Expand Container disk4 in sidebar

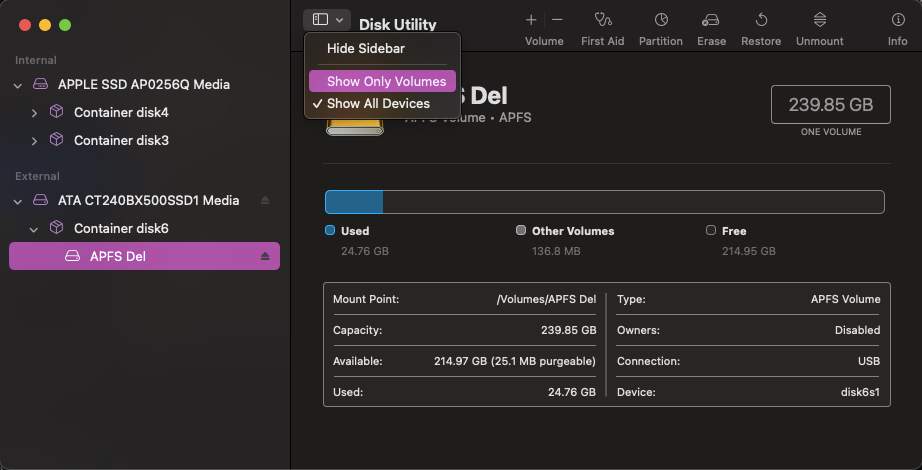pyautogui.click(x=35, y=112)
